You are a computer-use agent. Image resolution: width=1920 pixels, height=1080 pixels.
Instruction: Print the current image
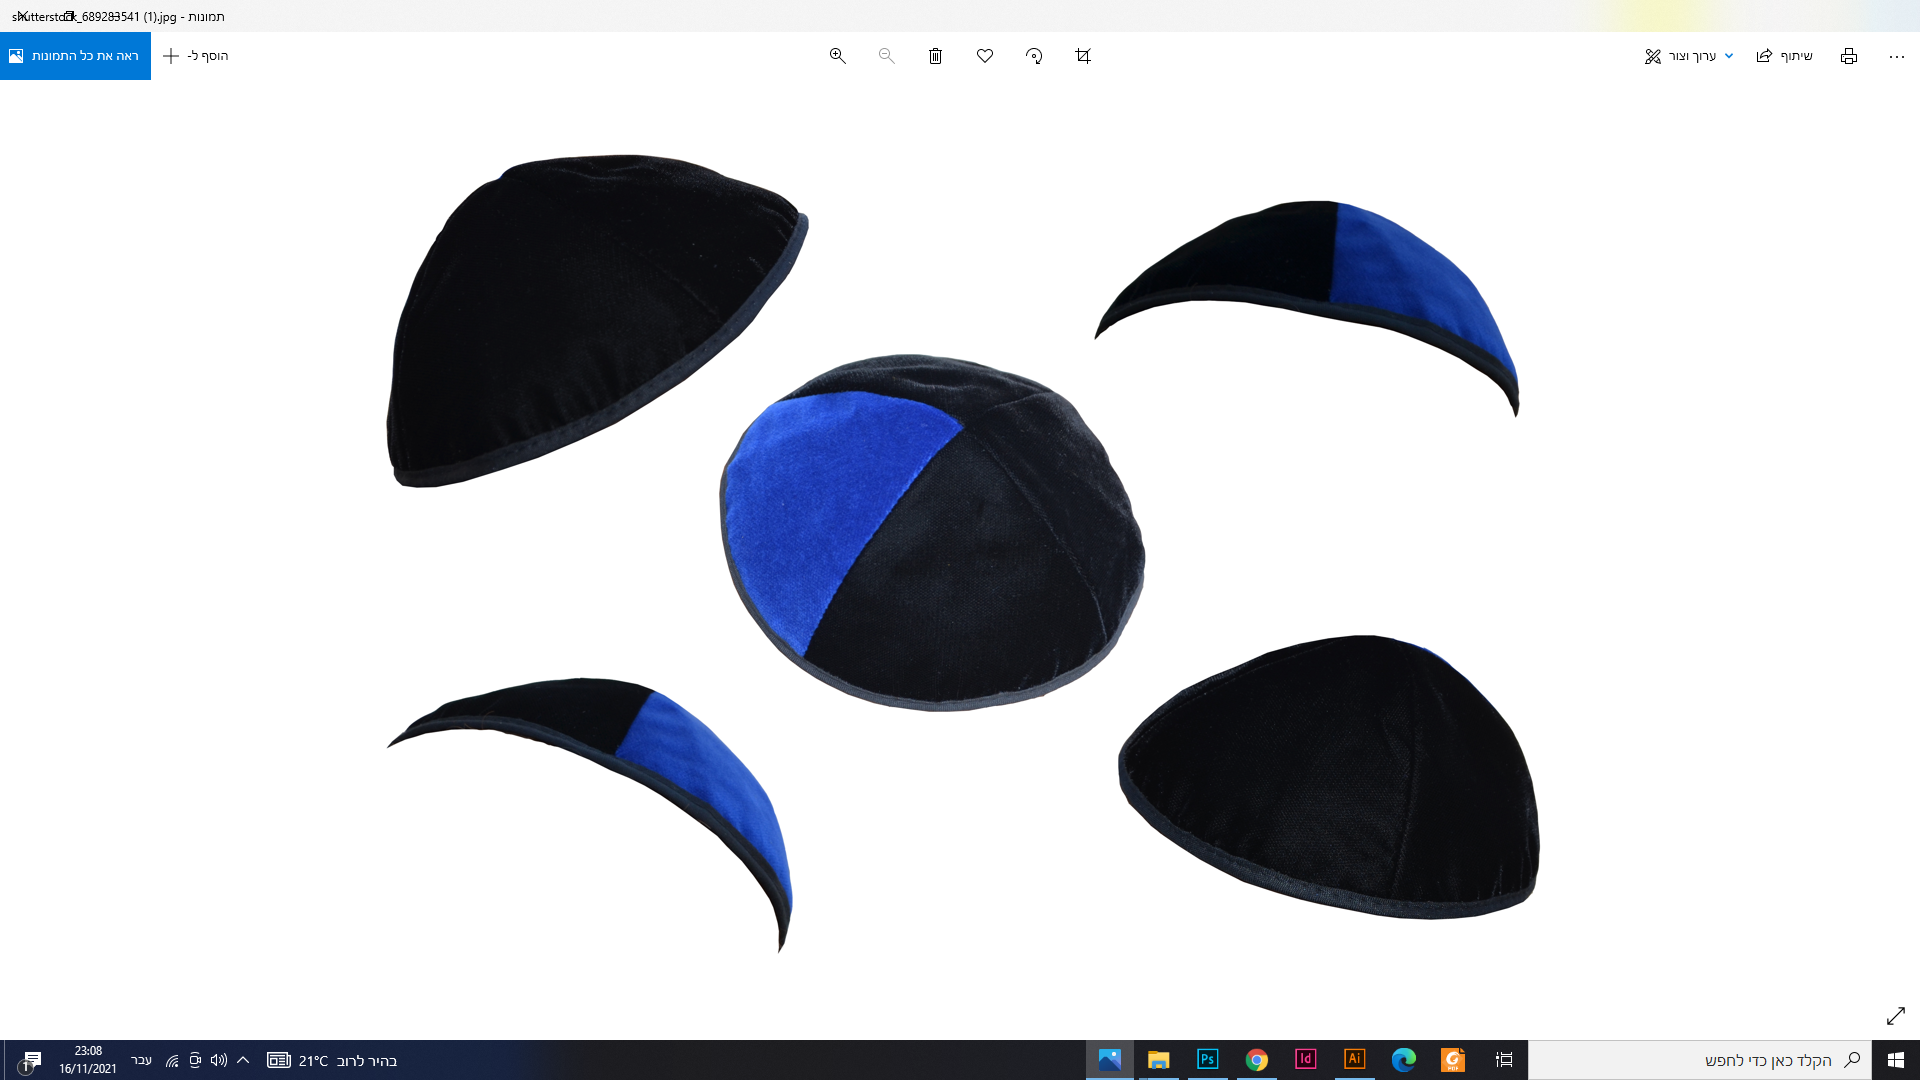point(1848,56)
